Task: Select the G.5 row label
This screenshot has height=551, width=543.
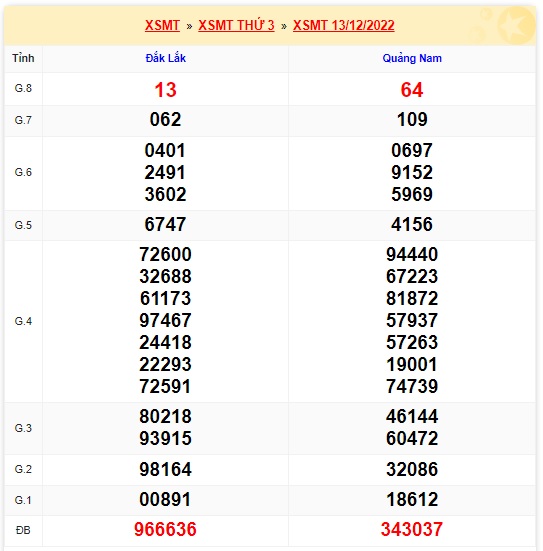Action: [x=23, y=225]
